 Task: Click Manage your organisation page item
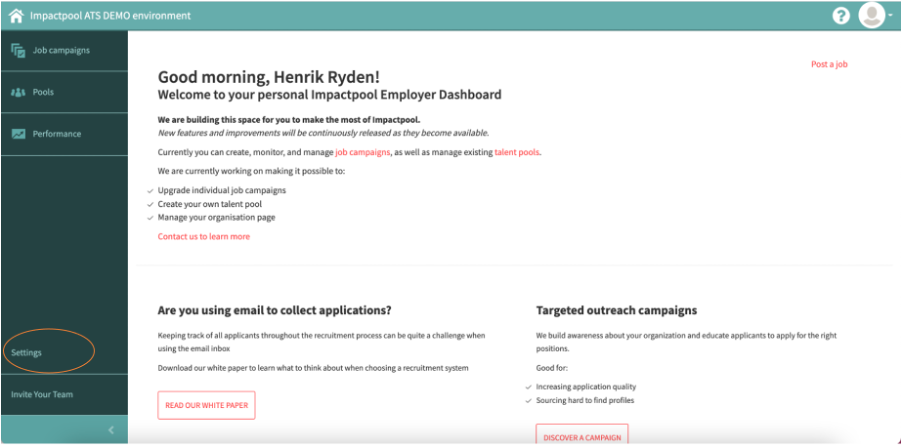(x=216, y=218)
